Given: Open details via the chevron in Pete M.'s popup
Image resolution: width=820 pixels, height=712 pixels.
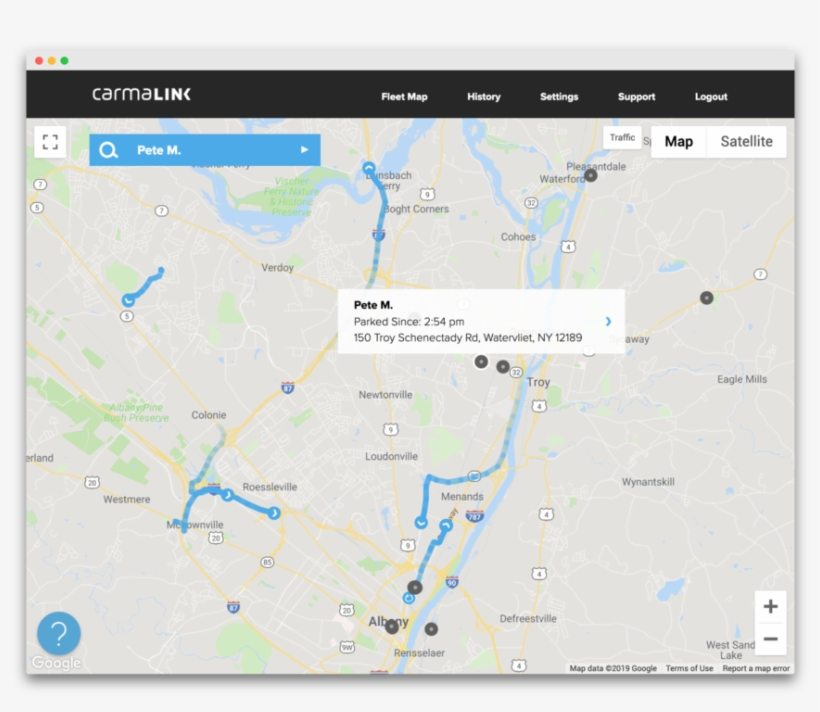Looking at the screenshot, I should coord(610,321).
